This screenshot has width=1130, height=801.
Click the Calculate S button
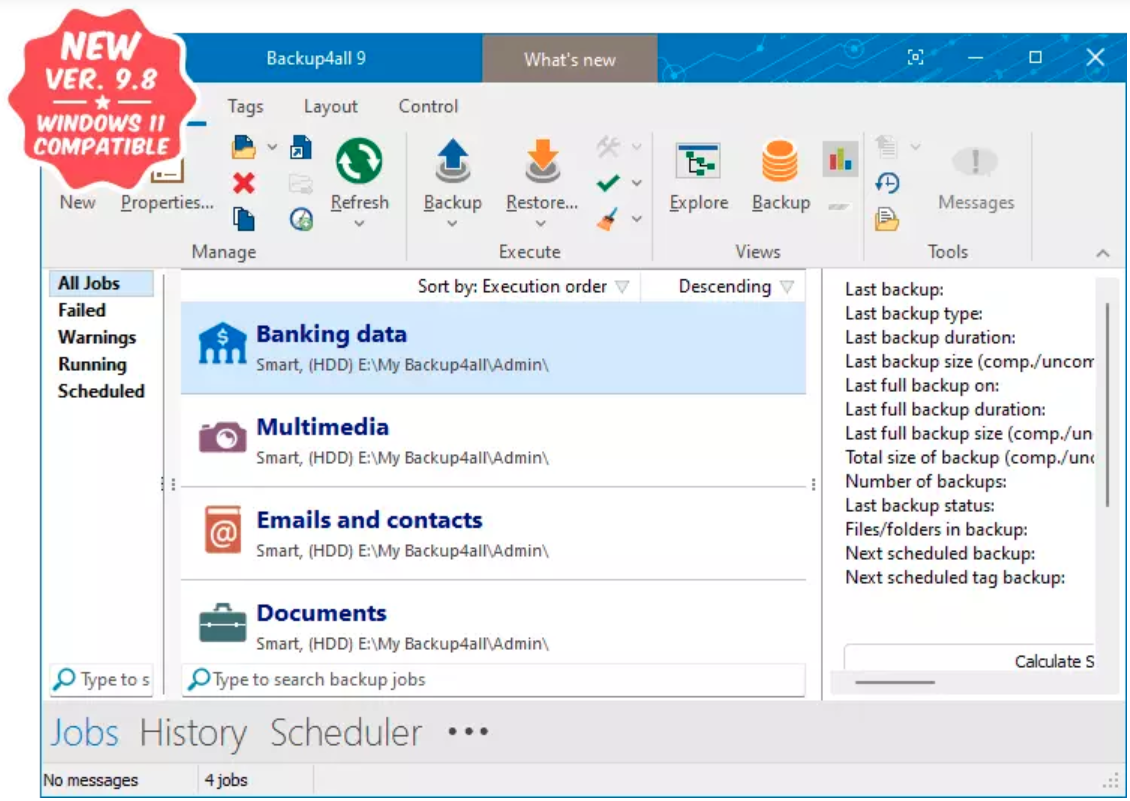[x=969, y=660]
